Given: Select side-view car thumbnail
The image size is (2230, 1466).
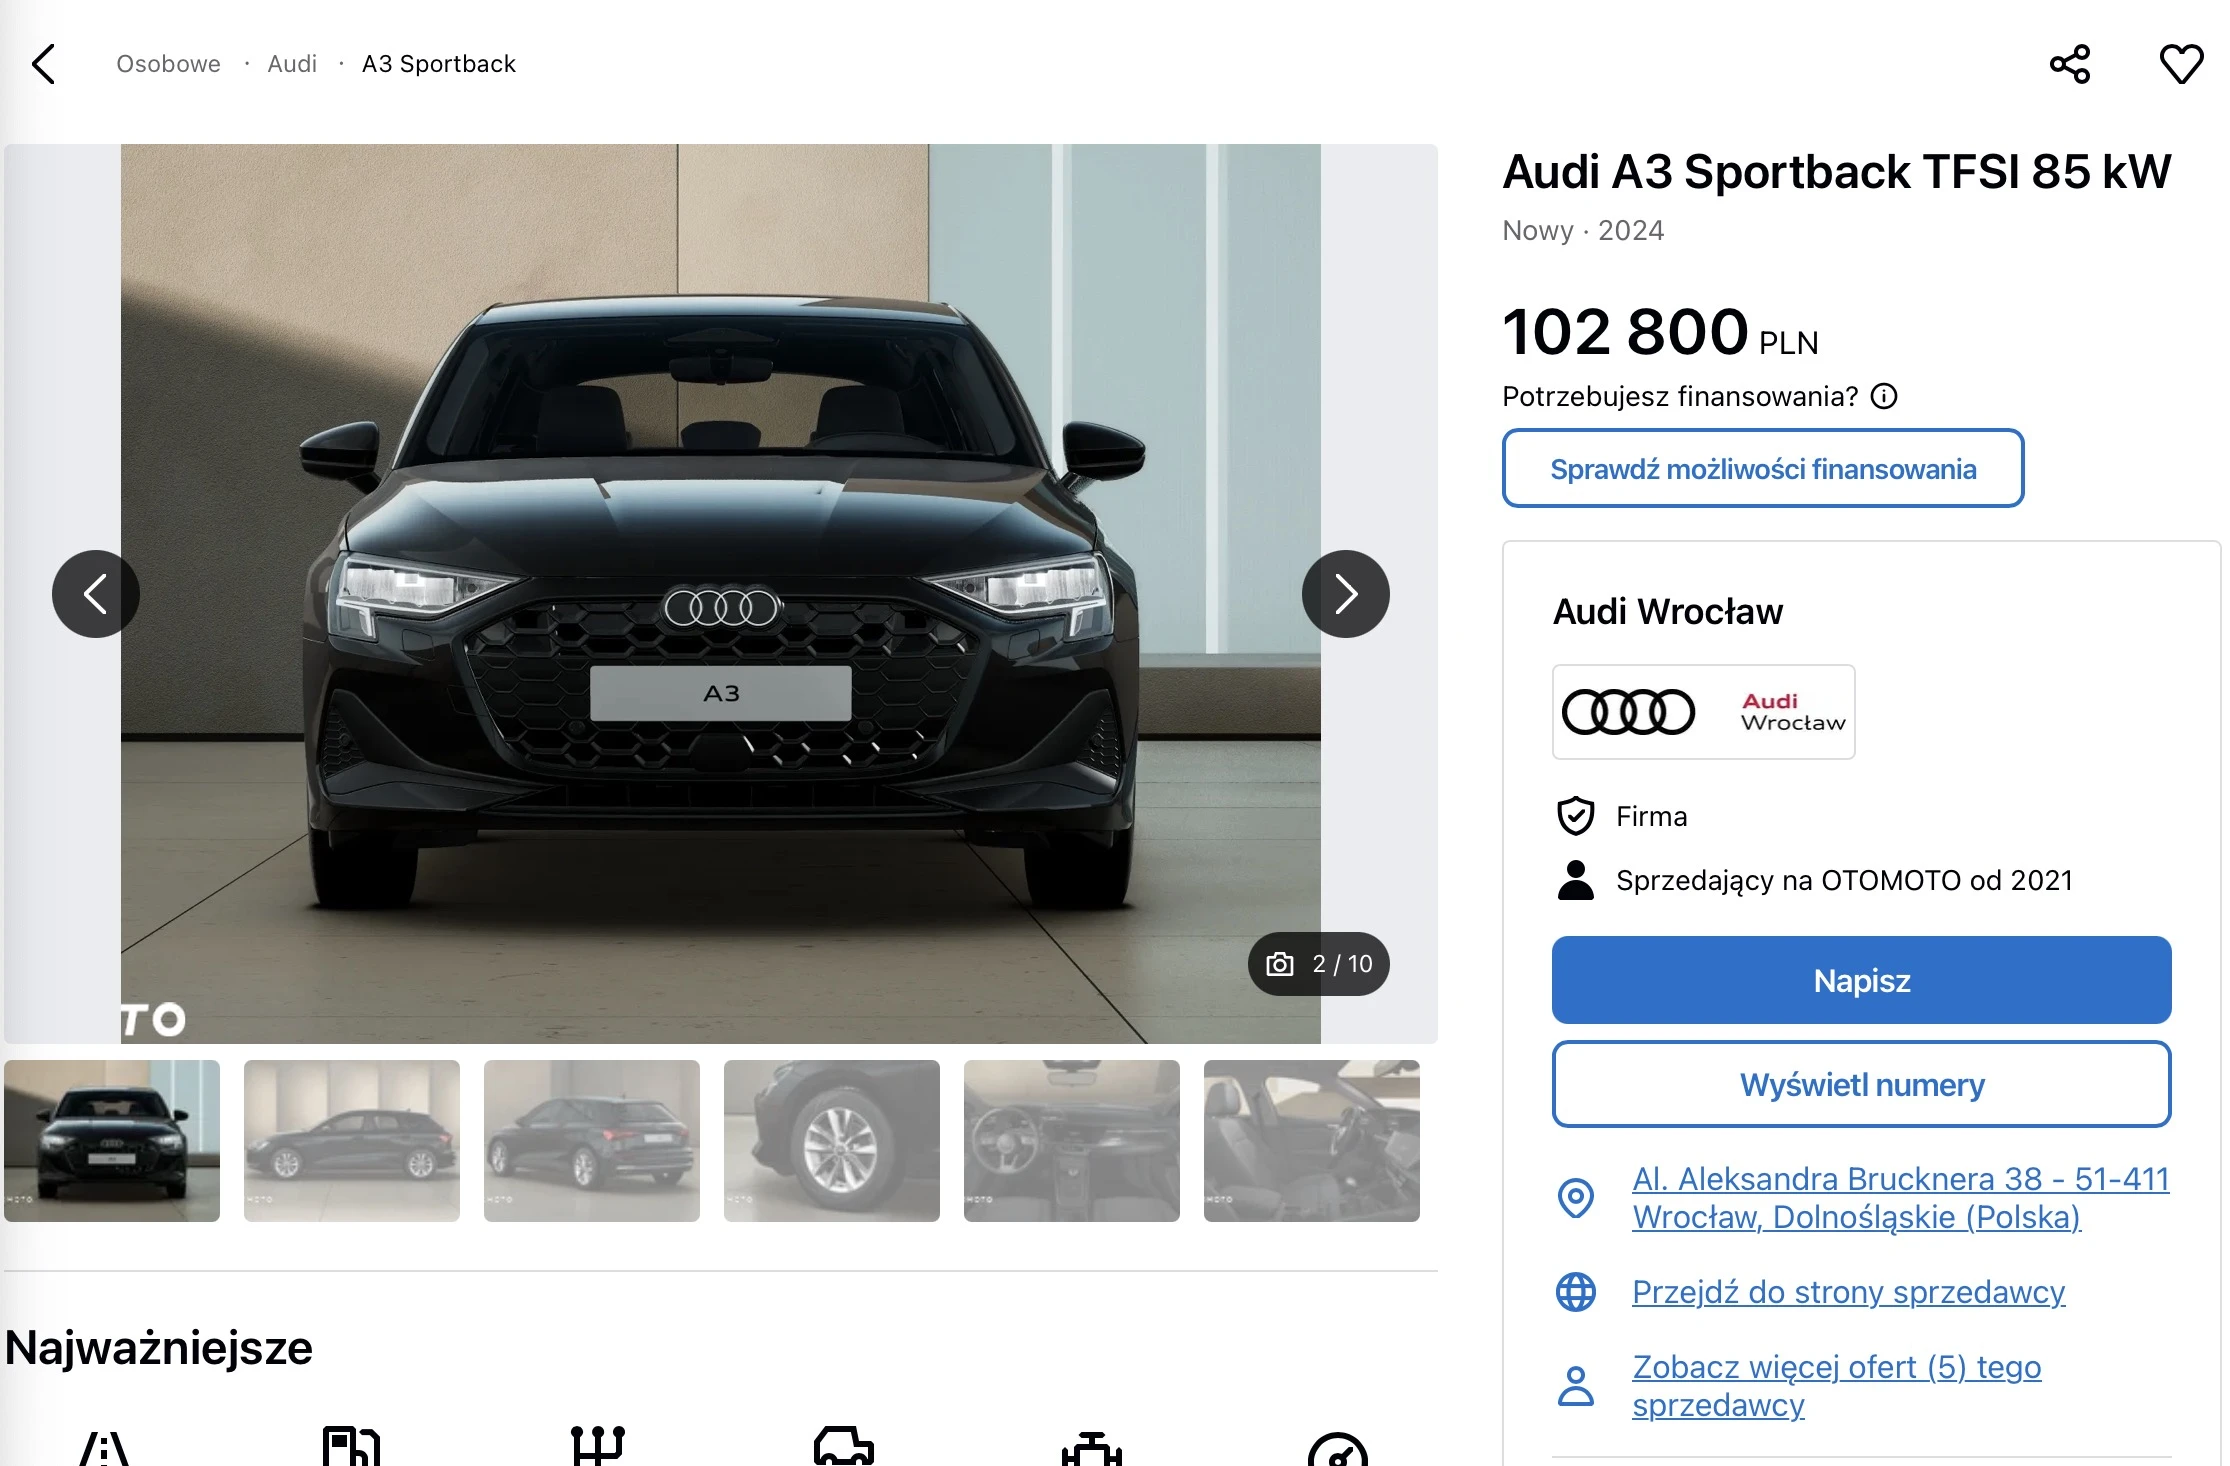Looking at the screenshot, I should click(352, 1141).
